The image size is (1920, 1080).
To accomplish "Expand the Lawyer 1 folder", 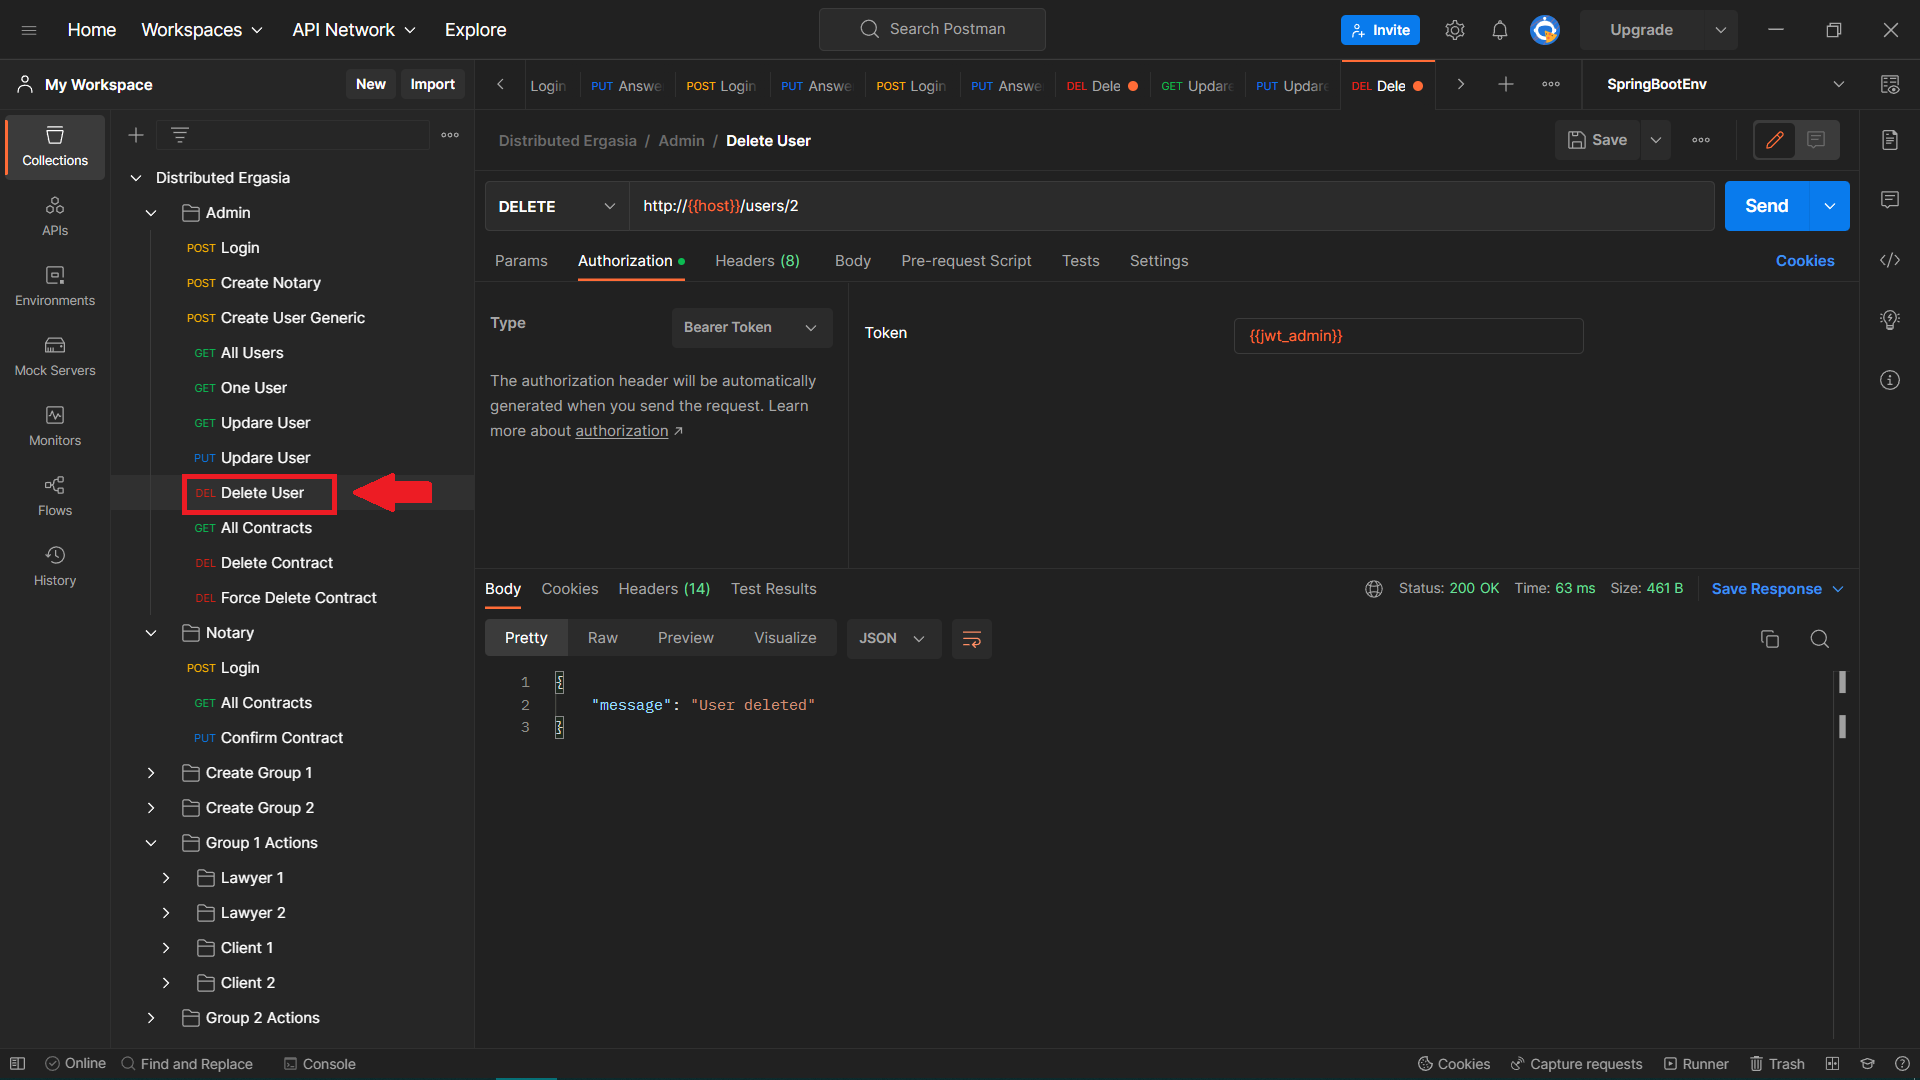I will pos(166,878).
